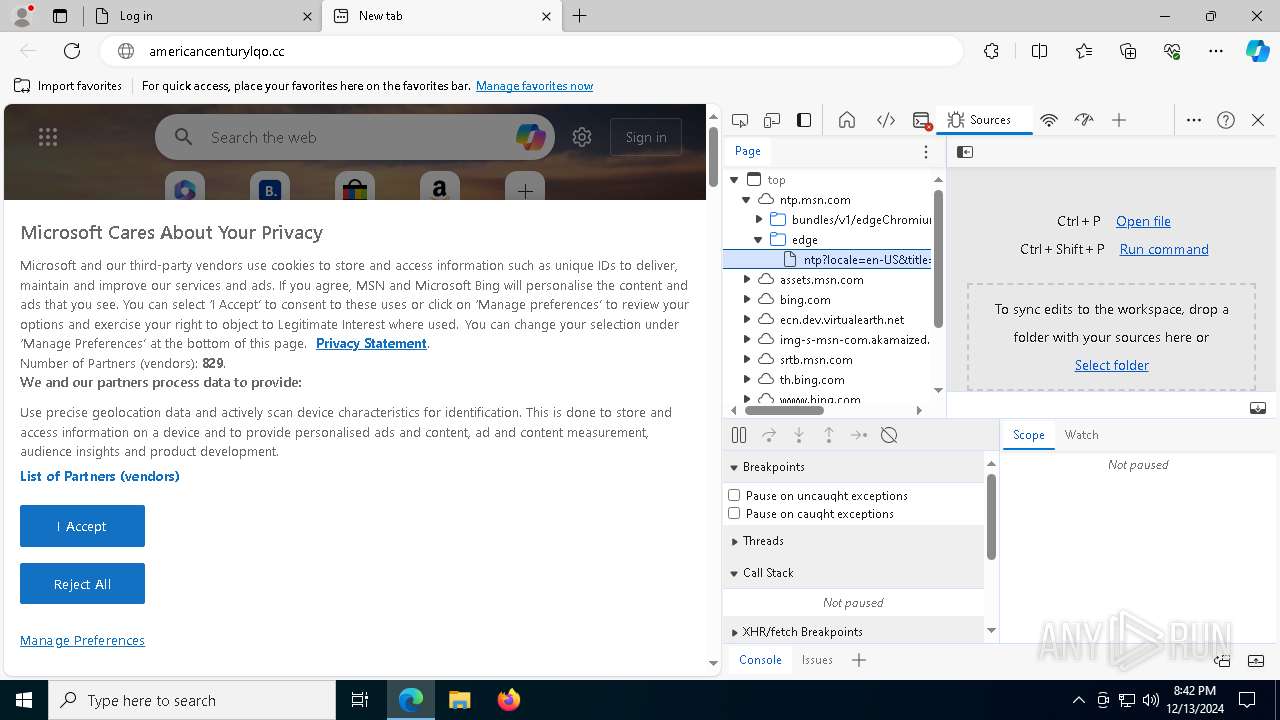The image size is (1280, 720).
Task: Show the debugger sidebar toggle under editor
Action: tap(1258, 408)
